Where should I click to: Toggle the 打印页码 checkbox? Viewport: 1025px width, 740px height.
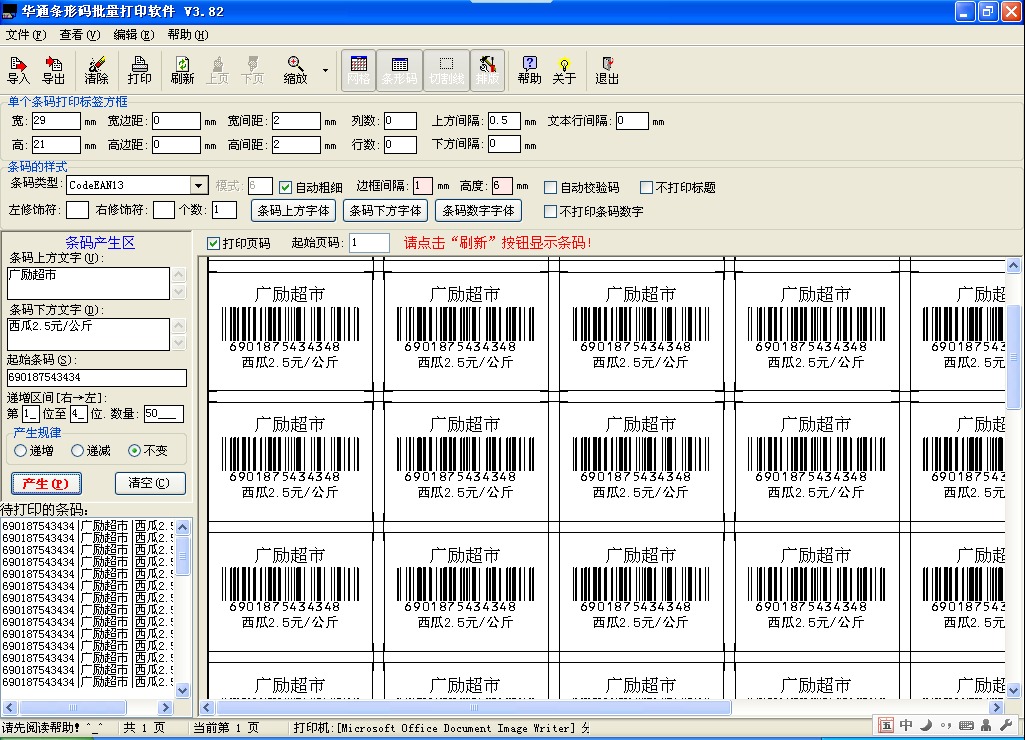coord(213,243)
